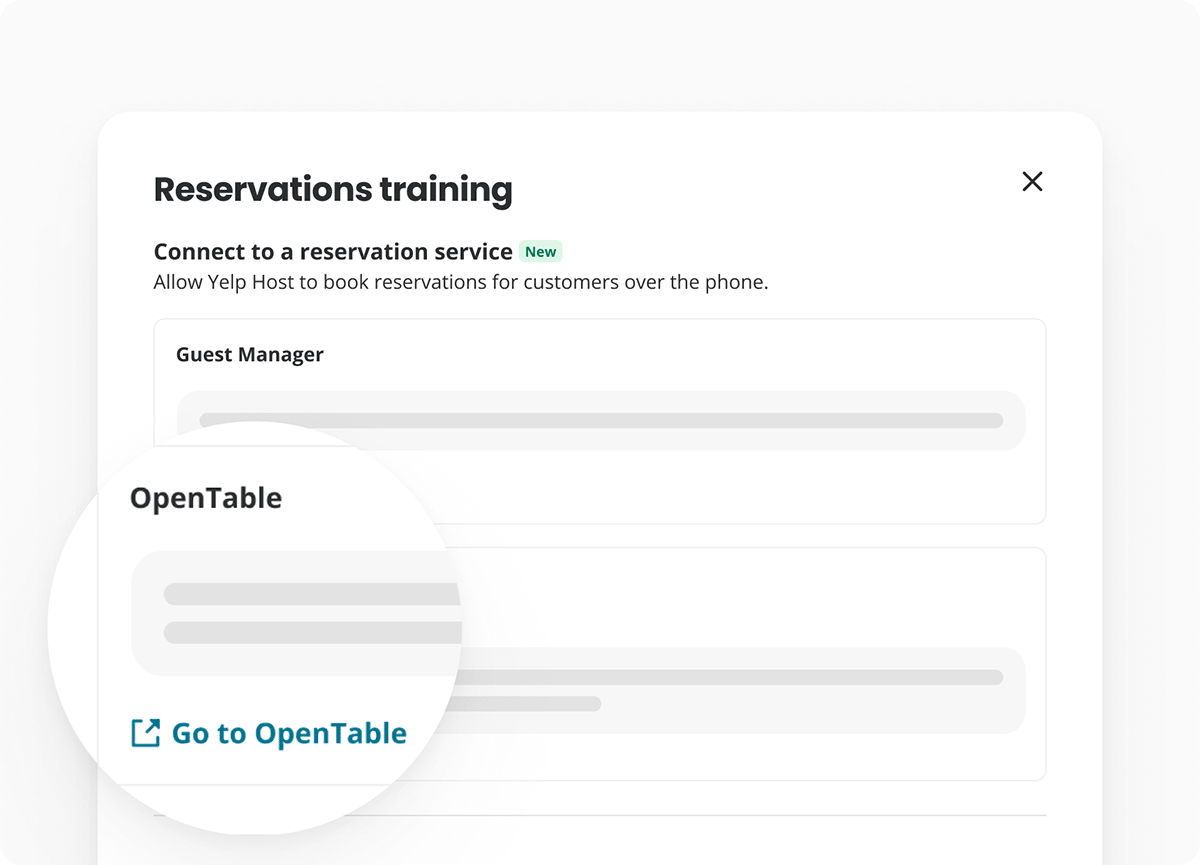Click the long placeholder bar in the lower card
Image resolution: width=1200 pixels, height=865 pixels.
[731, 677]
